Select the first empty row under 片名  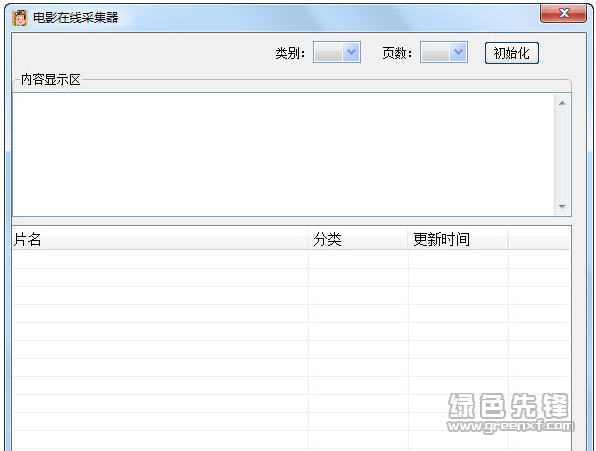click(x=160, y=260)
